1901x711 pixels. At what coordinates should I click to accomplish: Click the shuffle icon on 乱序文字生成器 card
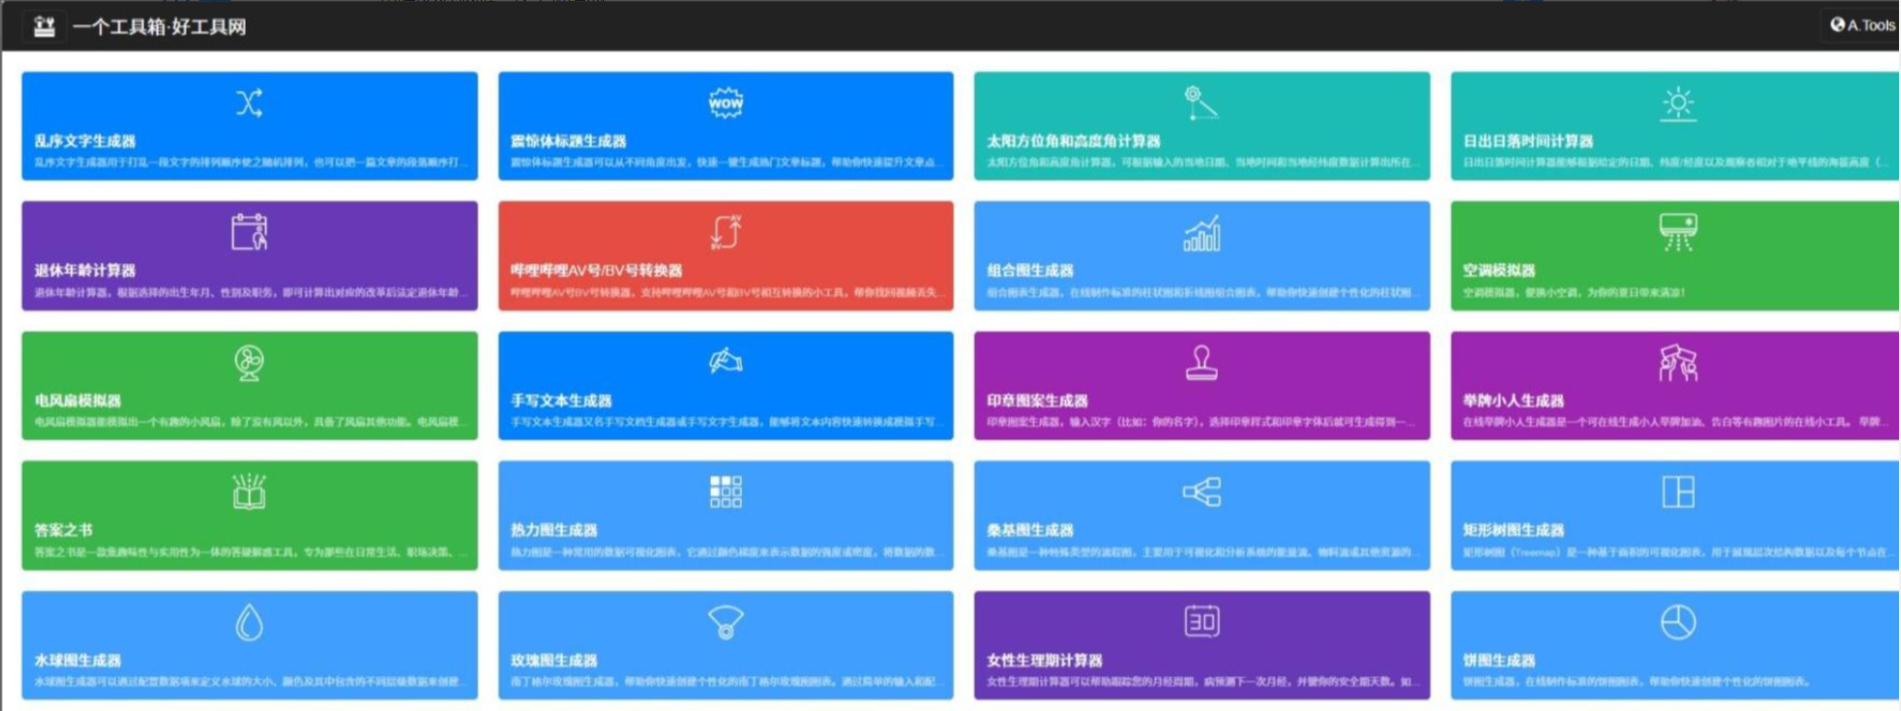[249, 103]
